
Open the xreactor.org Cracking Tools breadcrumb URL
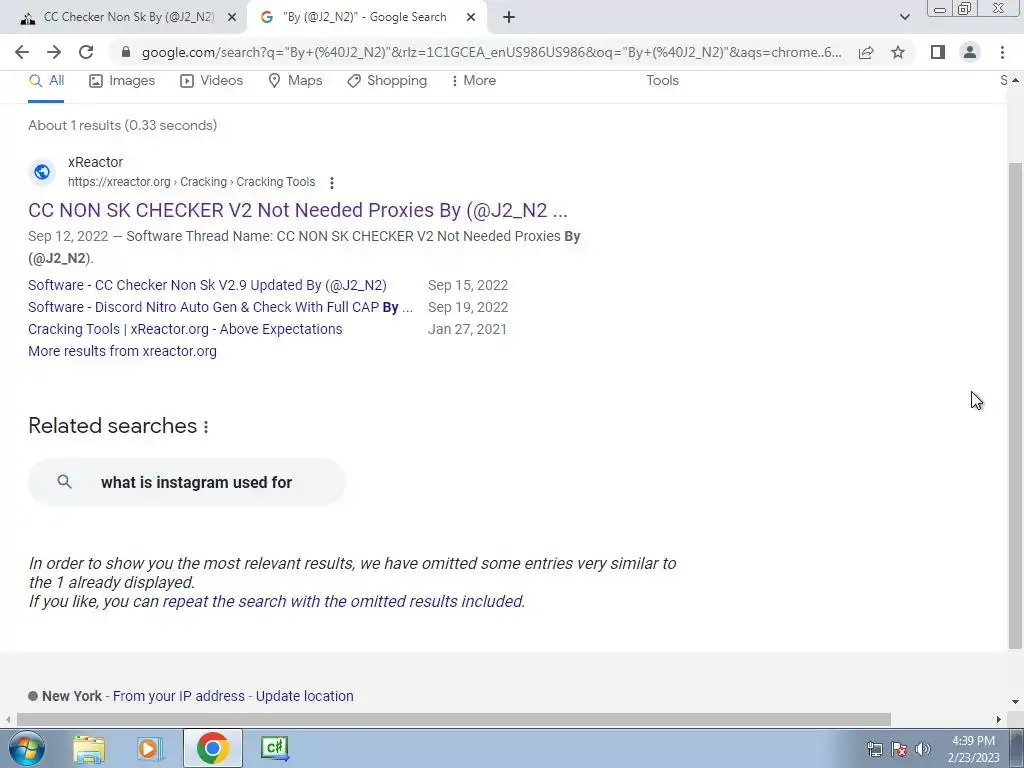tap(191, 182)
